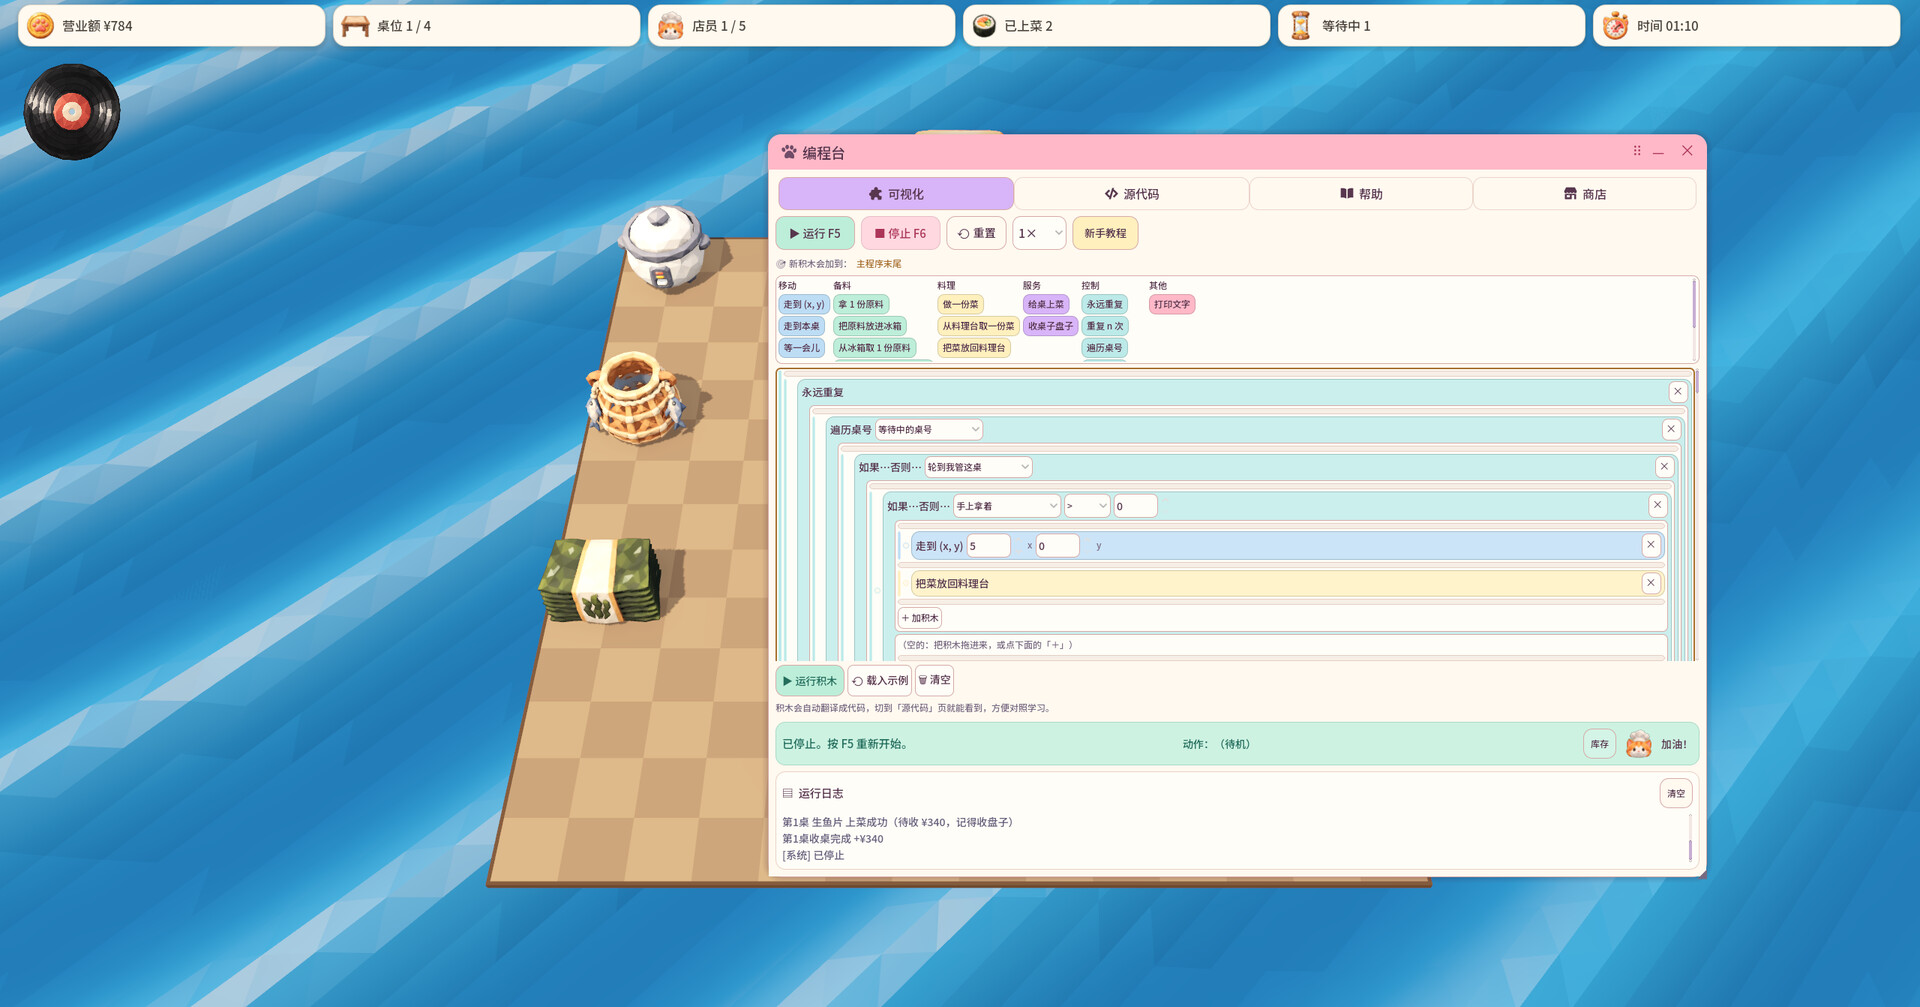Image resolution: width=1920 pixels, height=1007 pixels.
Task: Click the 库存 inventory button
Action: (1599, 744)
